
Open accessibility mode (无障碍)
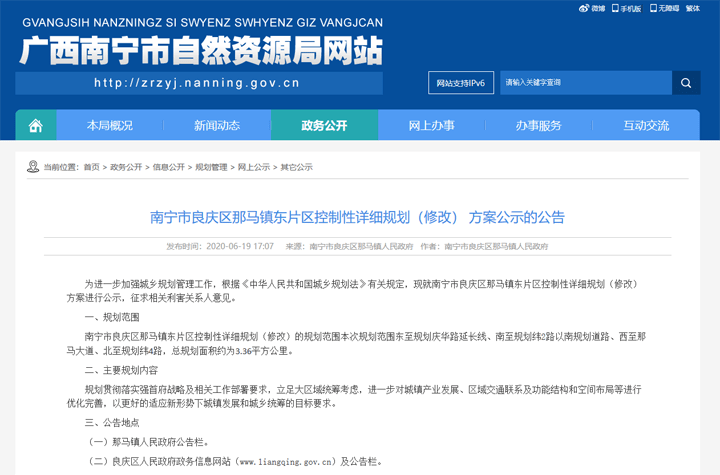[x=664, y=8]
